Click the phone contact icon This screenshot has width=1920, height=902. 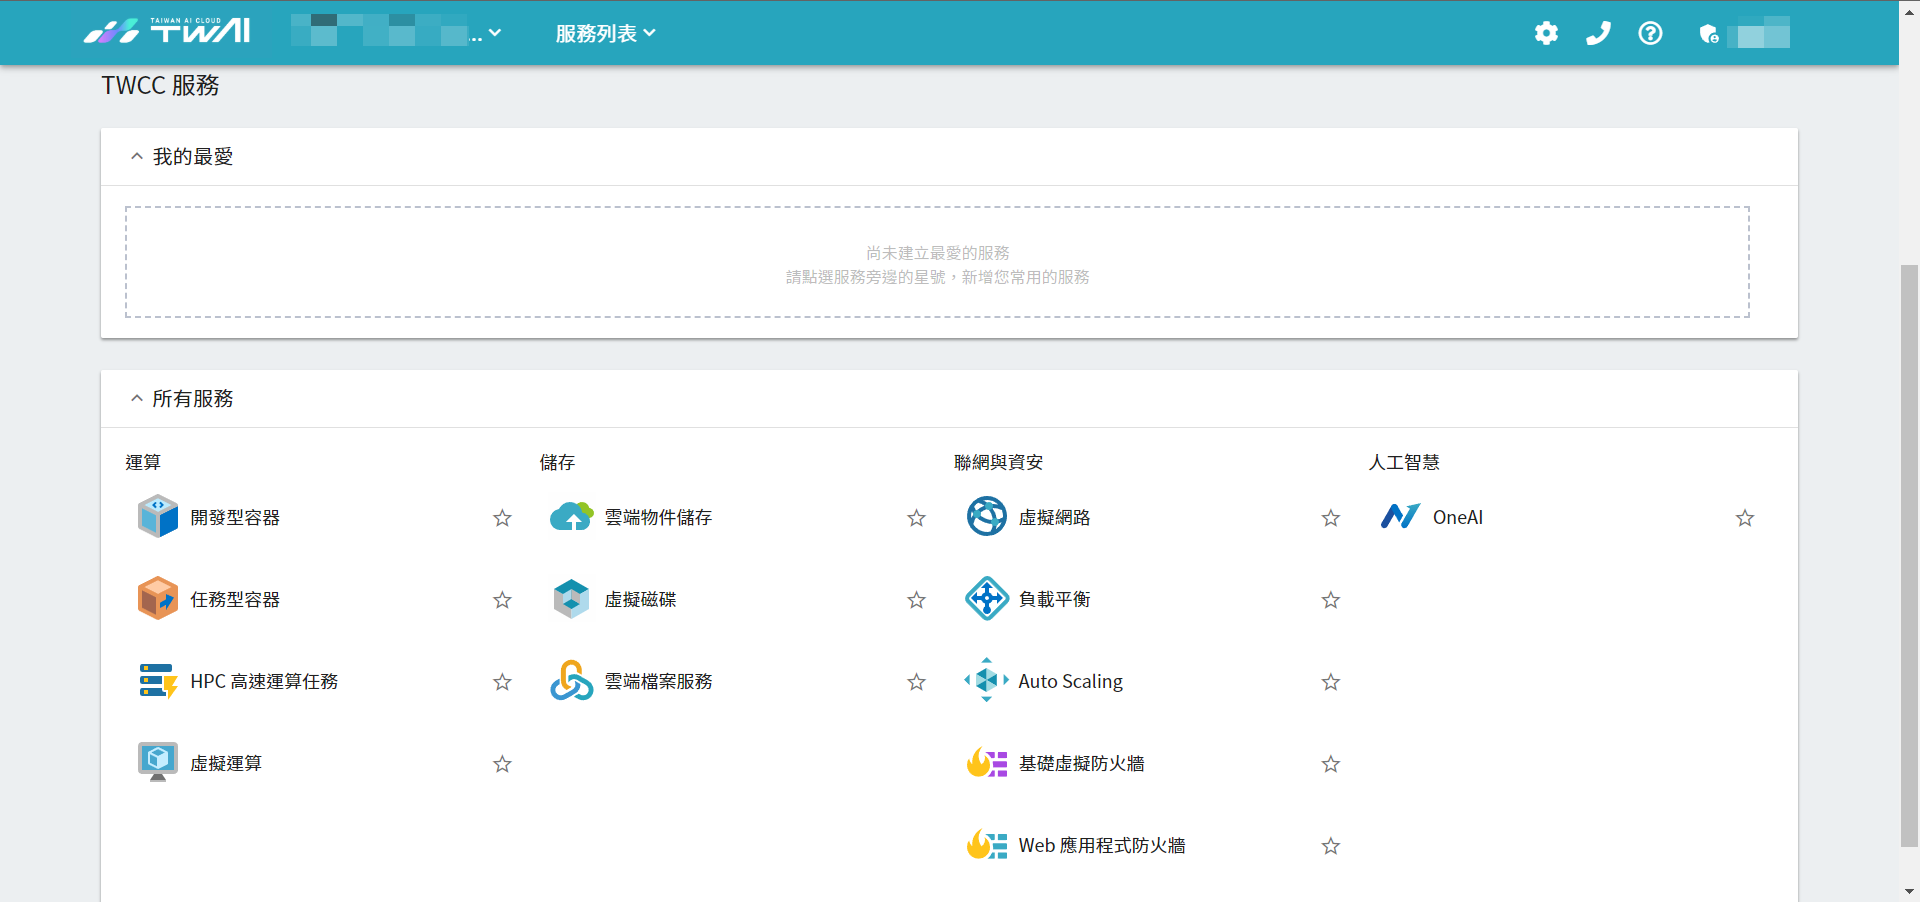(1598, 33)
